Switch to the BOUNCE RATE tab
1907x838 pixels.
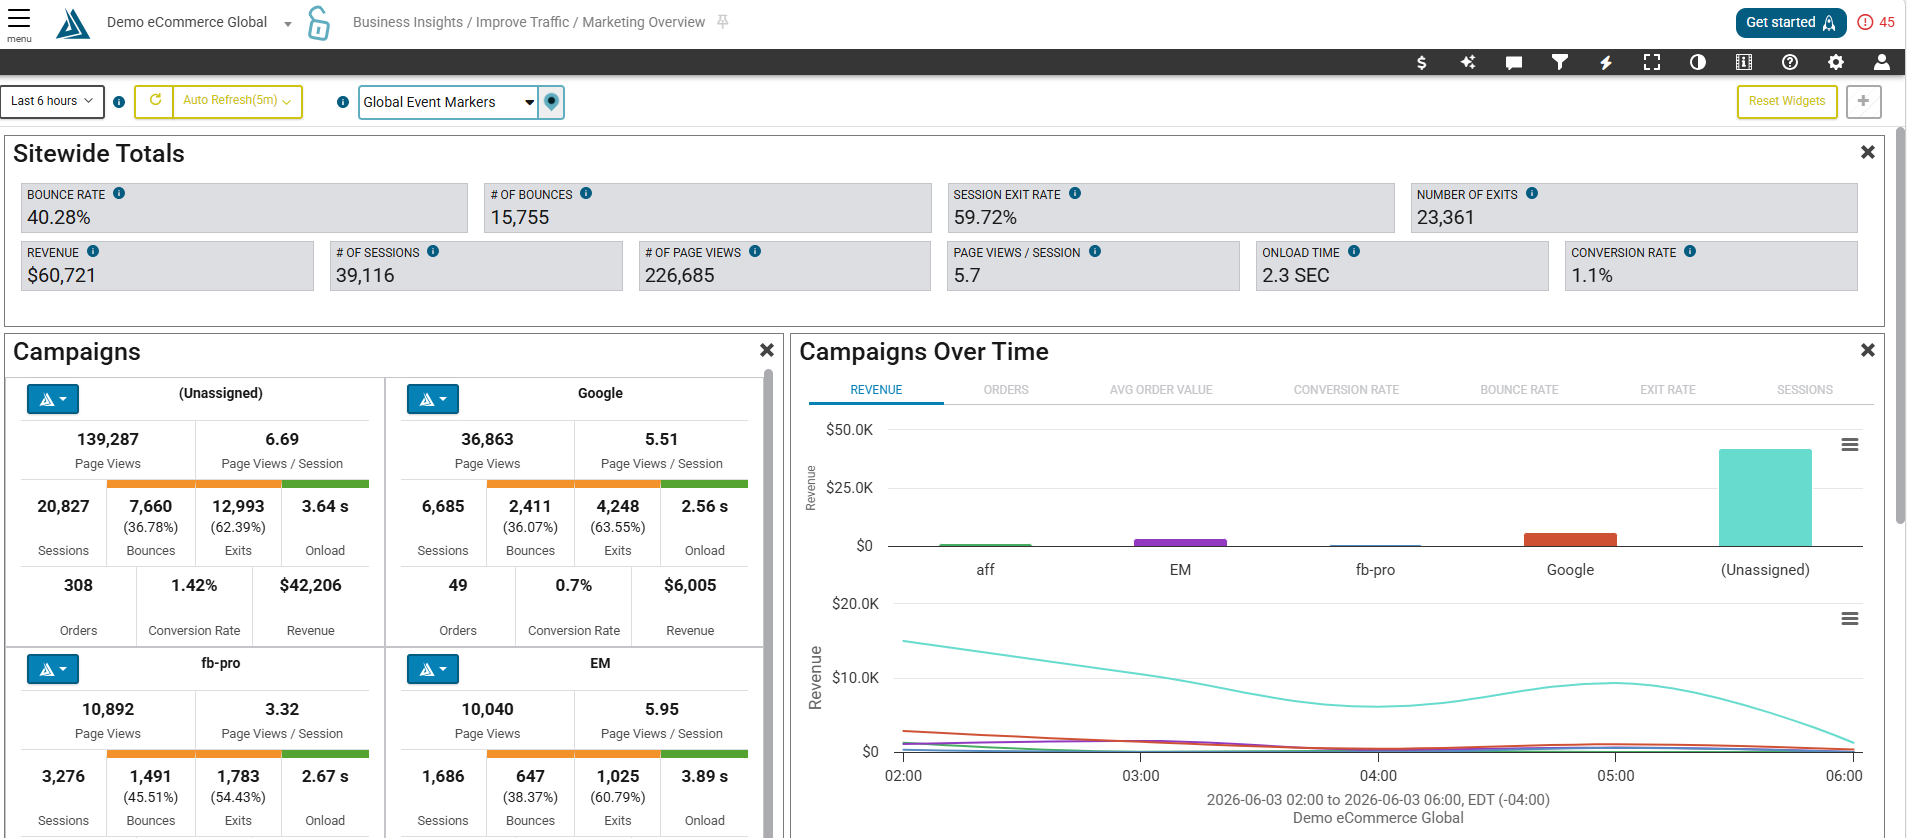(1519, 390)
